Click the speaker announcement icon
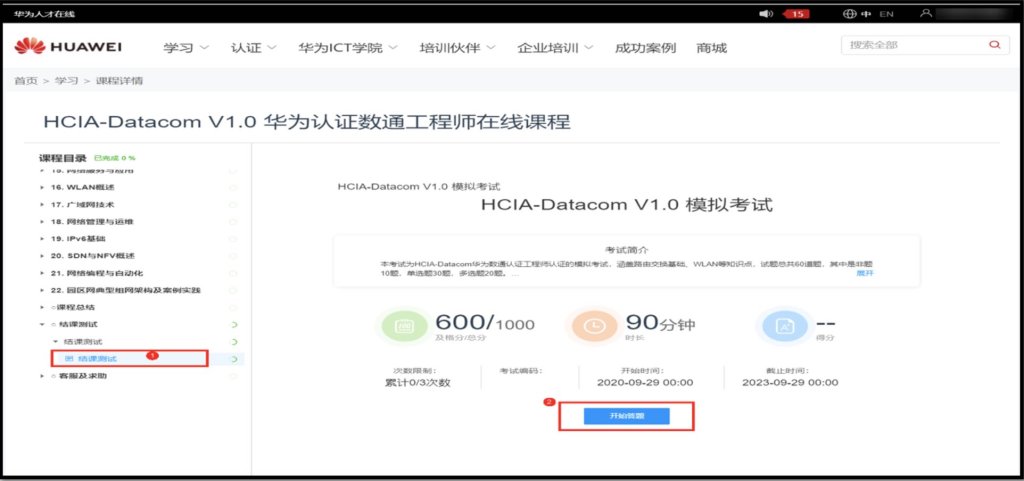The width and height of the screenshot is (1024, 481). 766,14
